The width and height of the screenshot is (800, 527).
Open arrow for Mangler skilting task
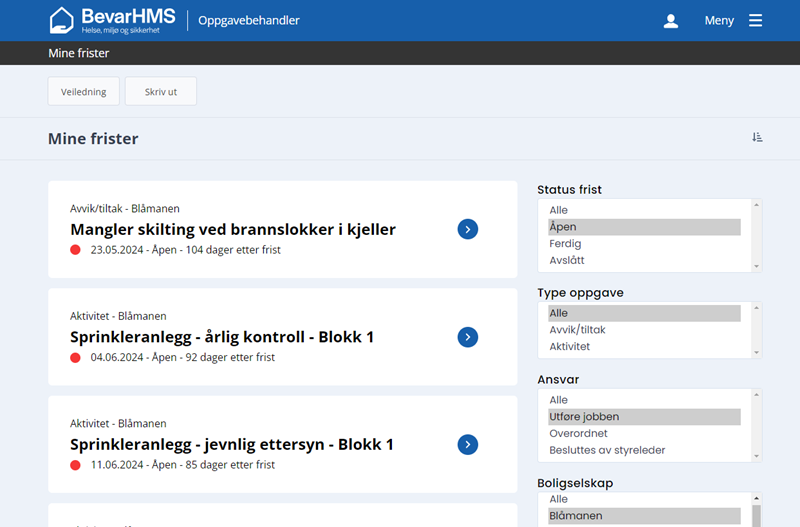(x=468, y=229)
